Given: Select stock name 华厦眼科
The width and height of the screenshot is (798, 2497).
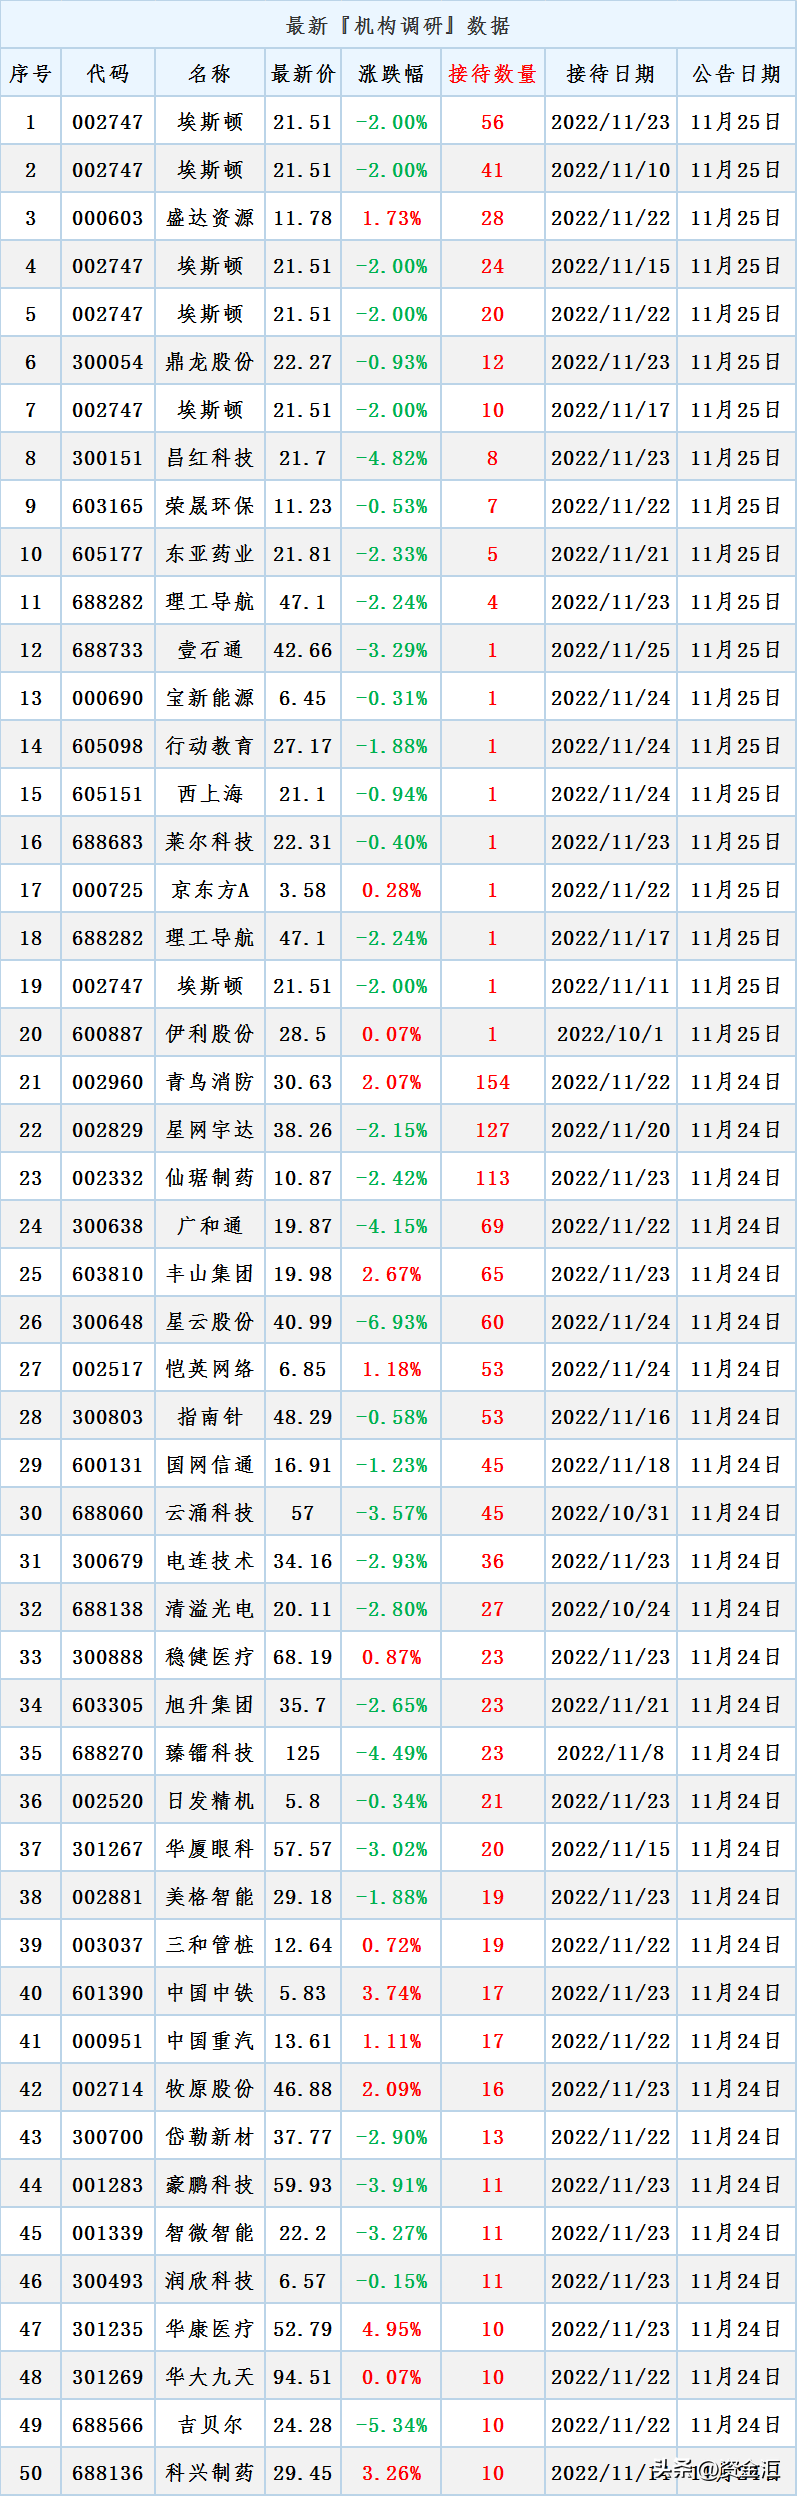Looking at the screenshot, I should pos(210,1849).
